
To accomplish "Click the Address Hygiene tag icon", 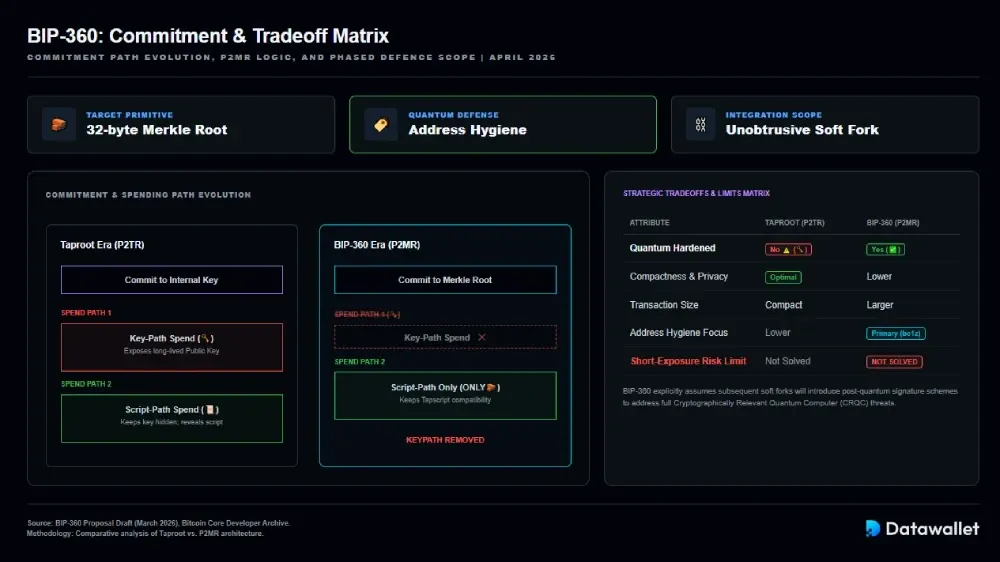I will click(381, 124).
